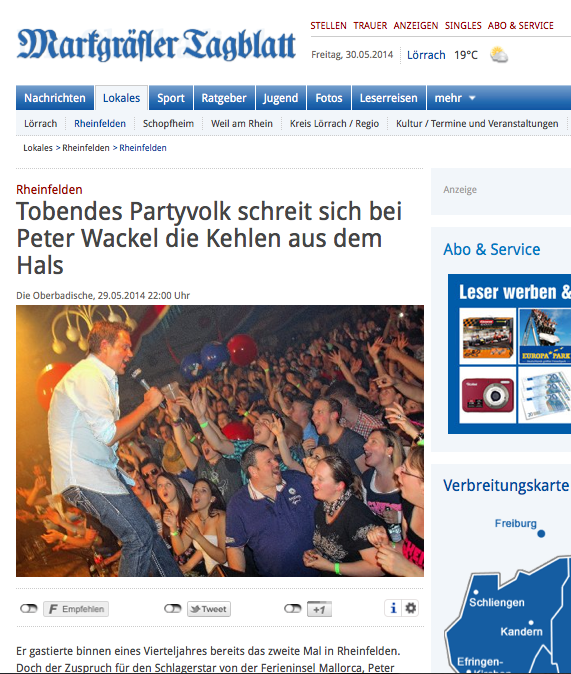
Task: Open the Lörrach weather location link
Action: (x=426, y=55)
